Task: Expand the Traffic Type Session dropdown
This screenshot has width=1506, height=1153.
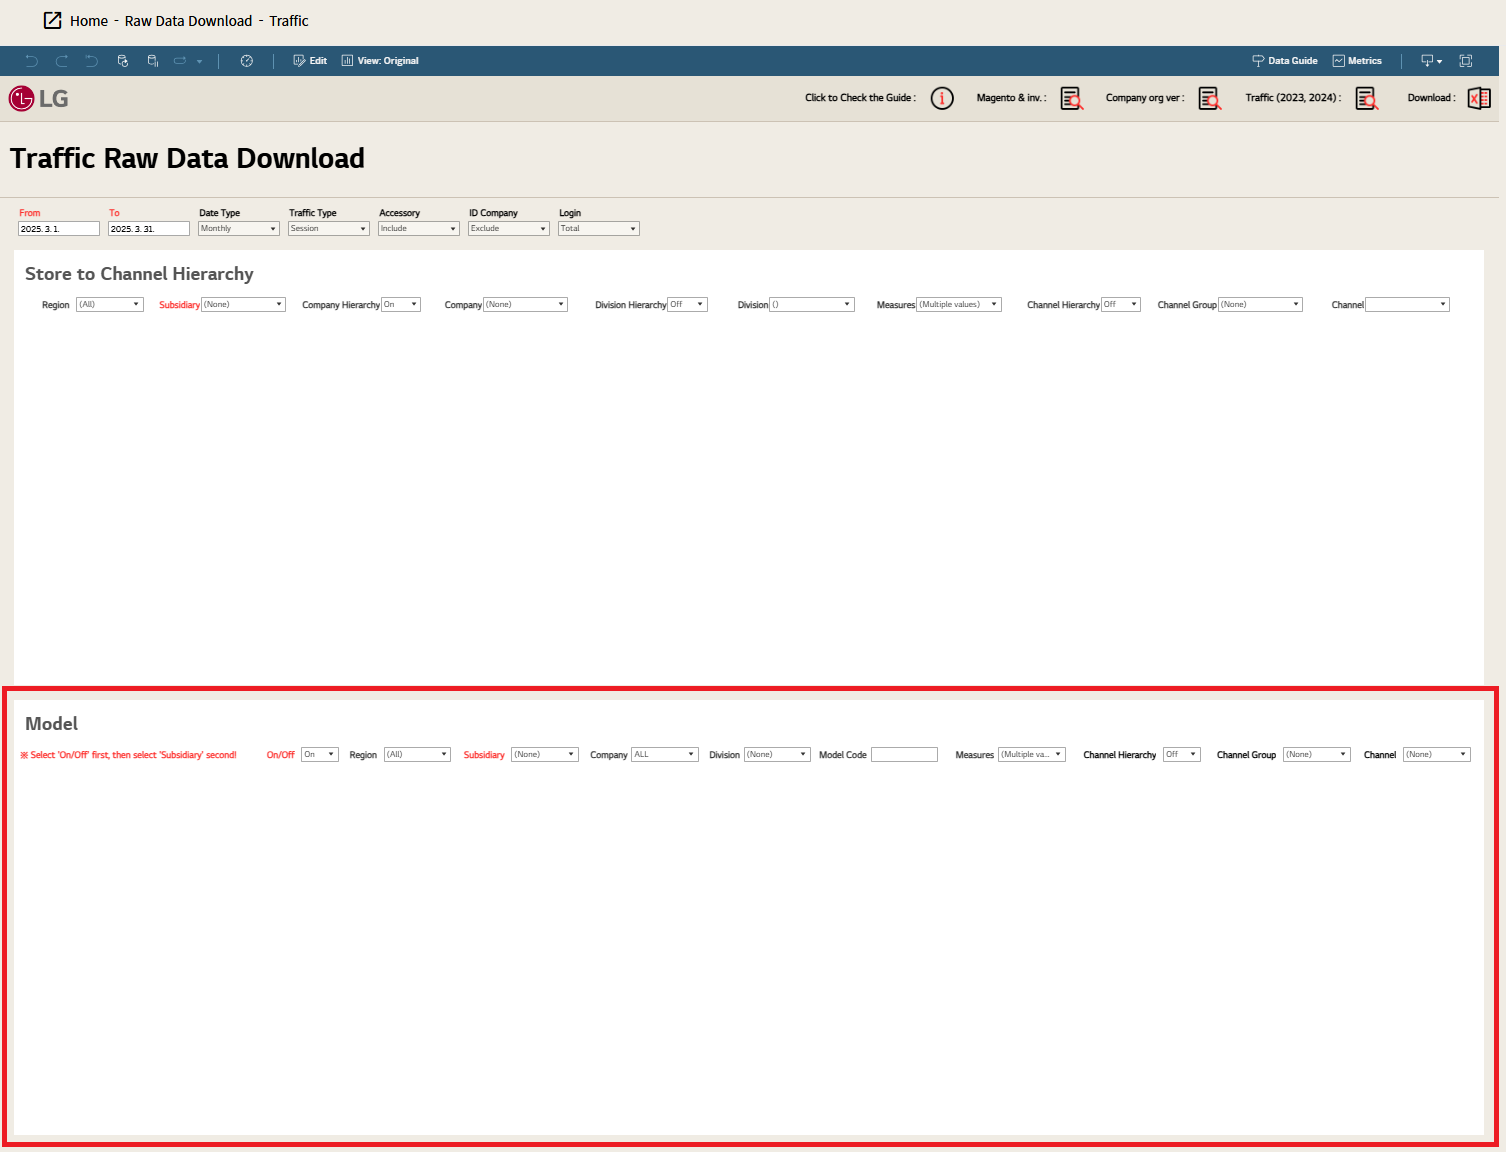Action: point(328,229)
